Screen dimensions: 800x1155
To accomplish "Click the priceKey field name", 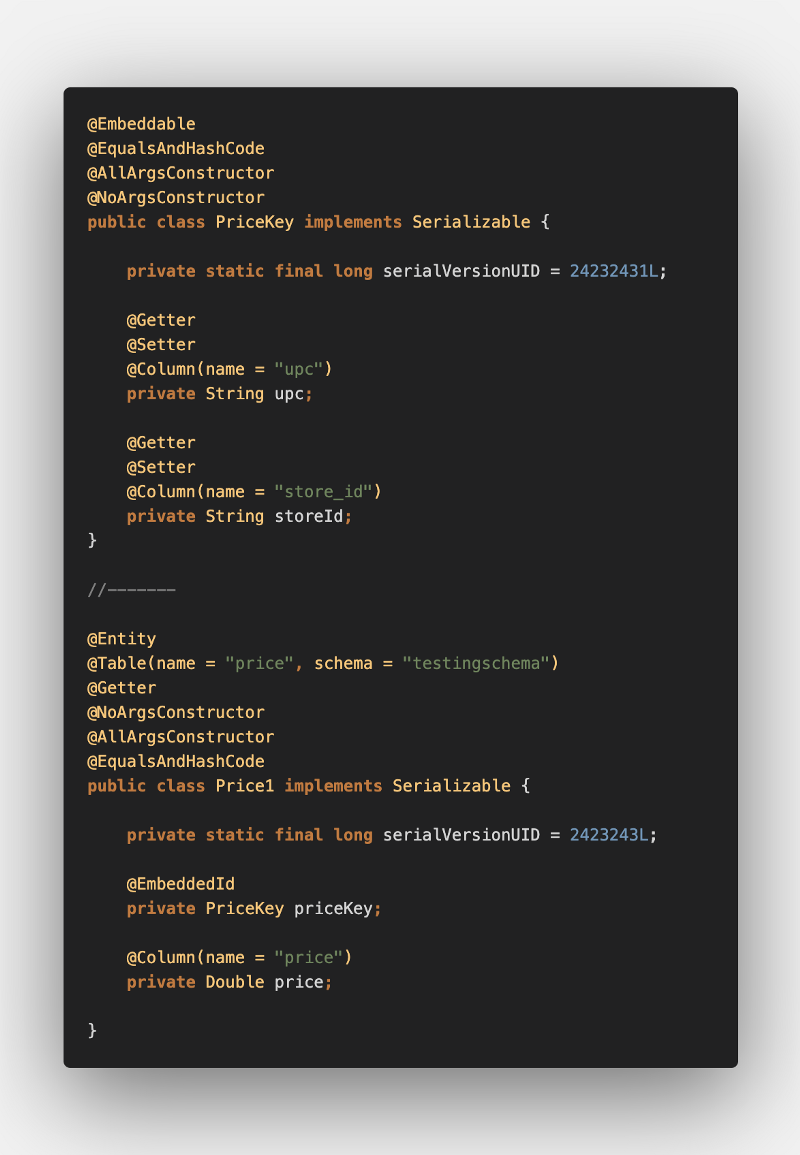I will pyautogui.click(x=333, y=908).
